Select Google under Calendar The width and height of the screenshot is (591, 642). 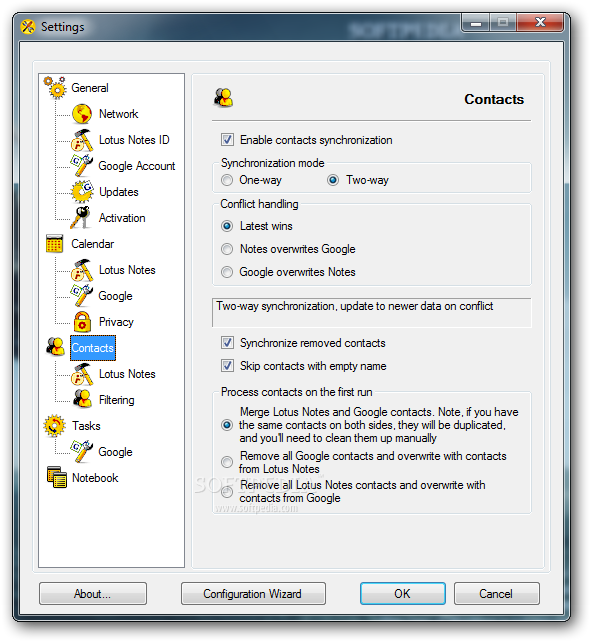pos(115,296)
